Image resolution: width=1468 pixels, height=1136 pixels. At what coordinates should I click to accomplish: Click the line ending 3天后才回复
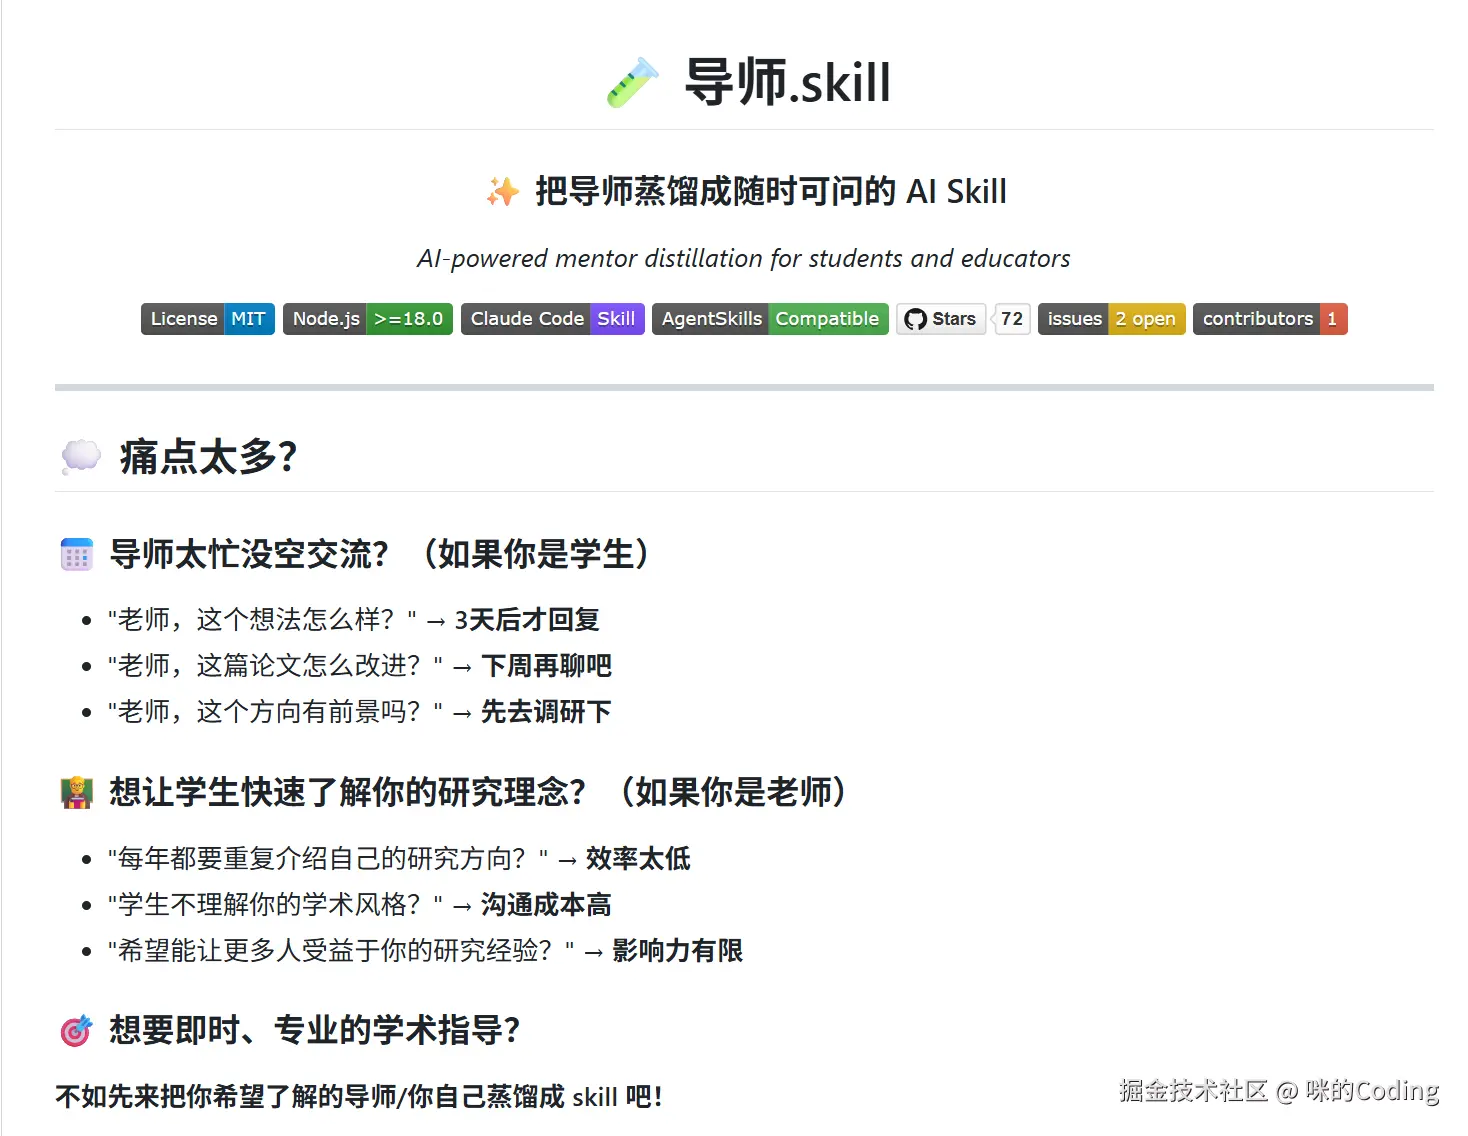coord(354,620)
